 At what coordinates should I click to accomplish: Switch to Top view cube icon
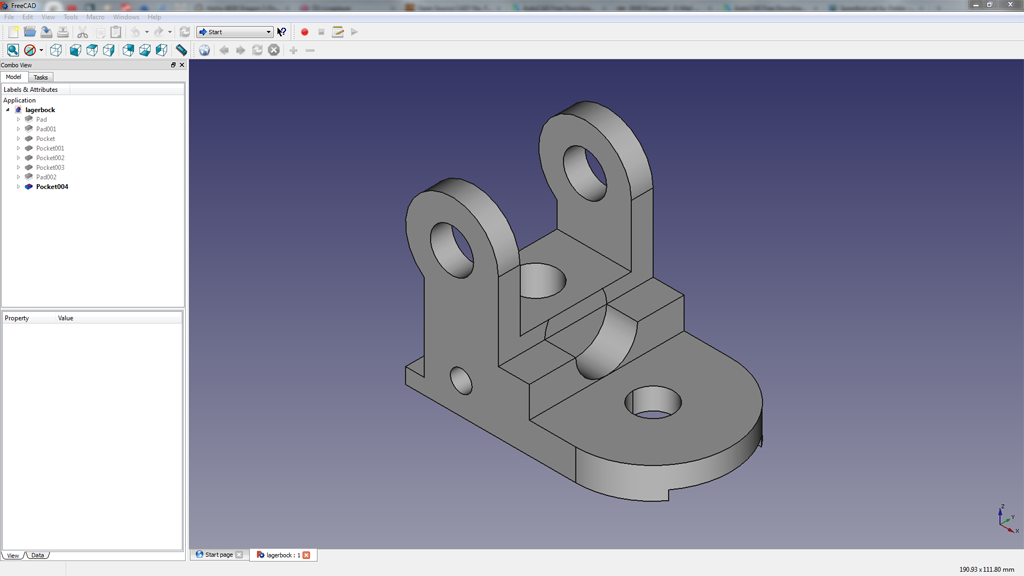[92, 50]
